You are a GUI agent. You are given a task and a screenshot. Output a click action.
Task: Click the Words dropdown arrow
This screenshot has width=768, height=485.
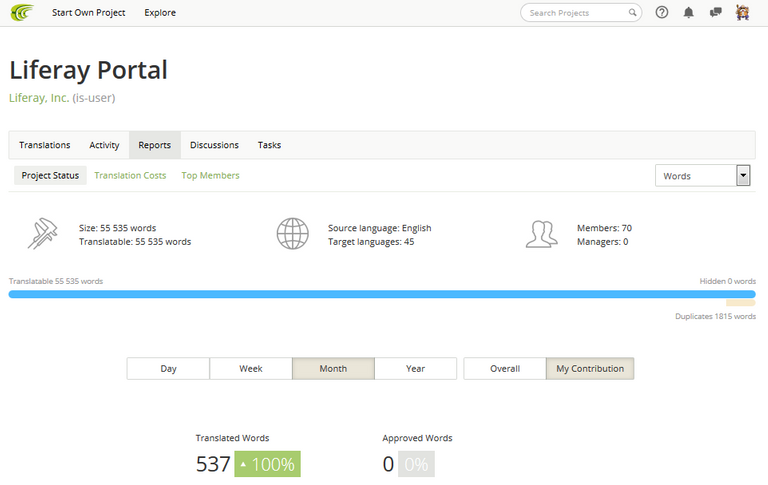743,176
